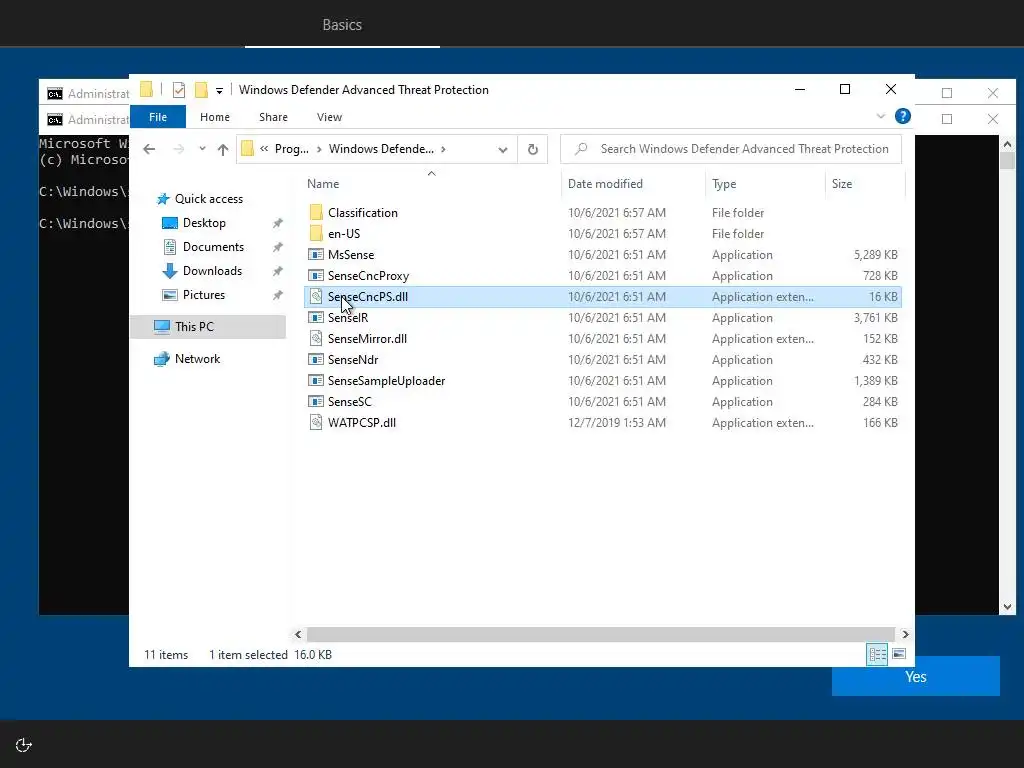
Task: Go back with the back arrow
Action: (x=149, y=149)
